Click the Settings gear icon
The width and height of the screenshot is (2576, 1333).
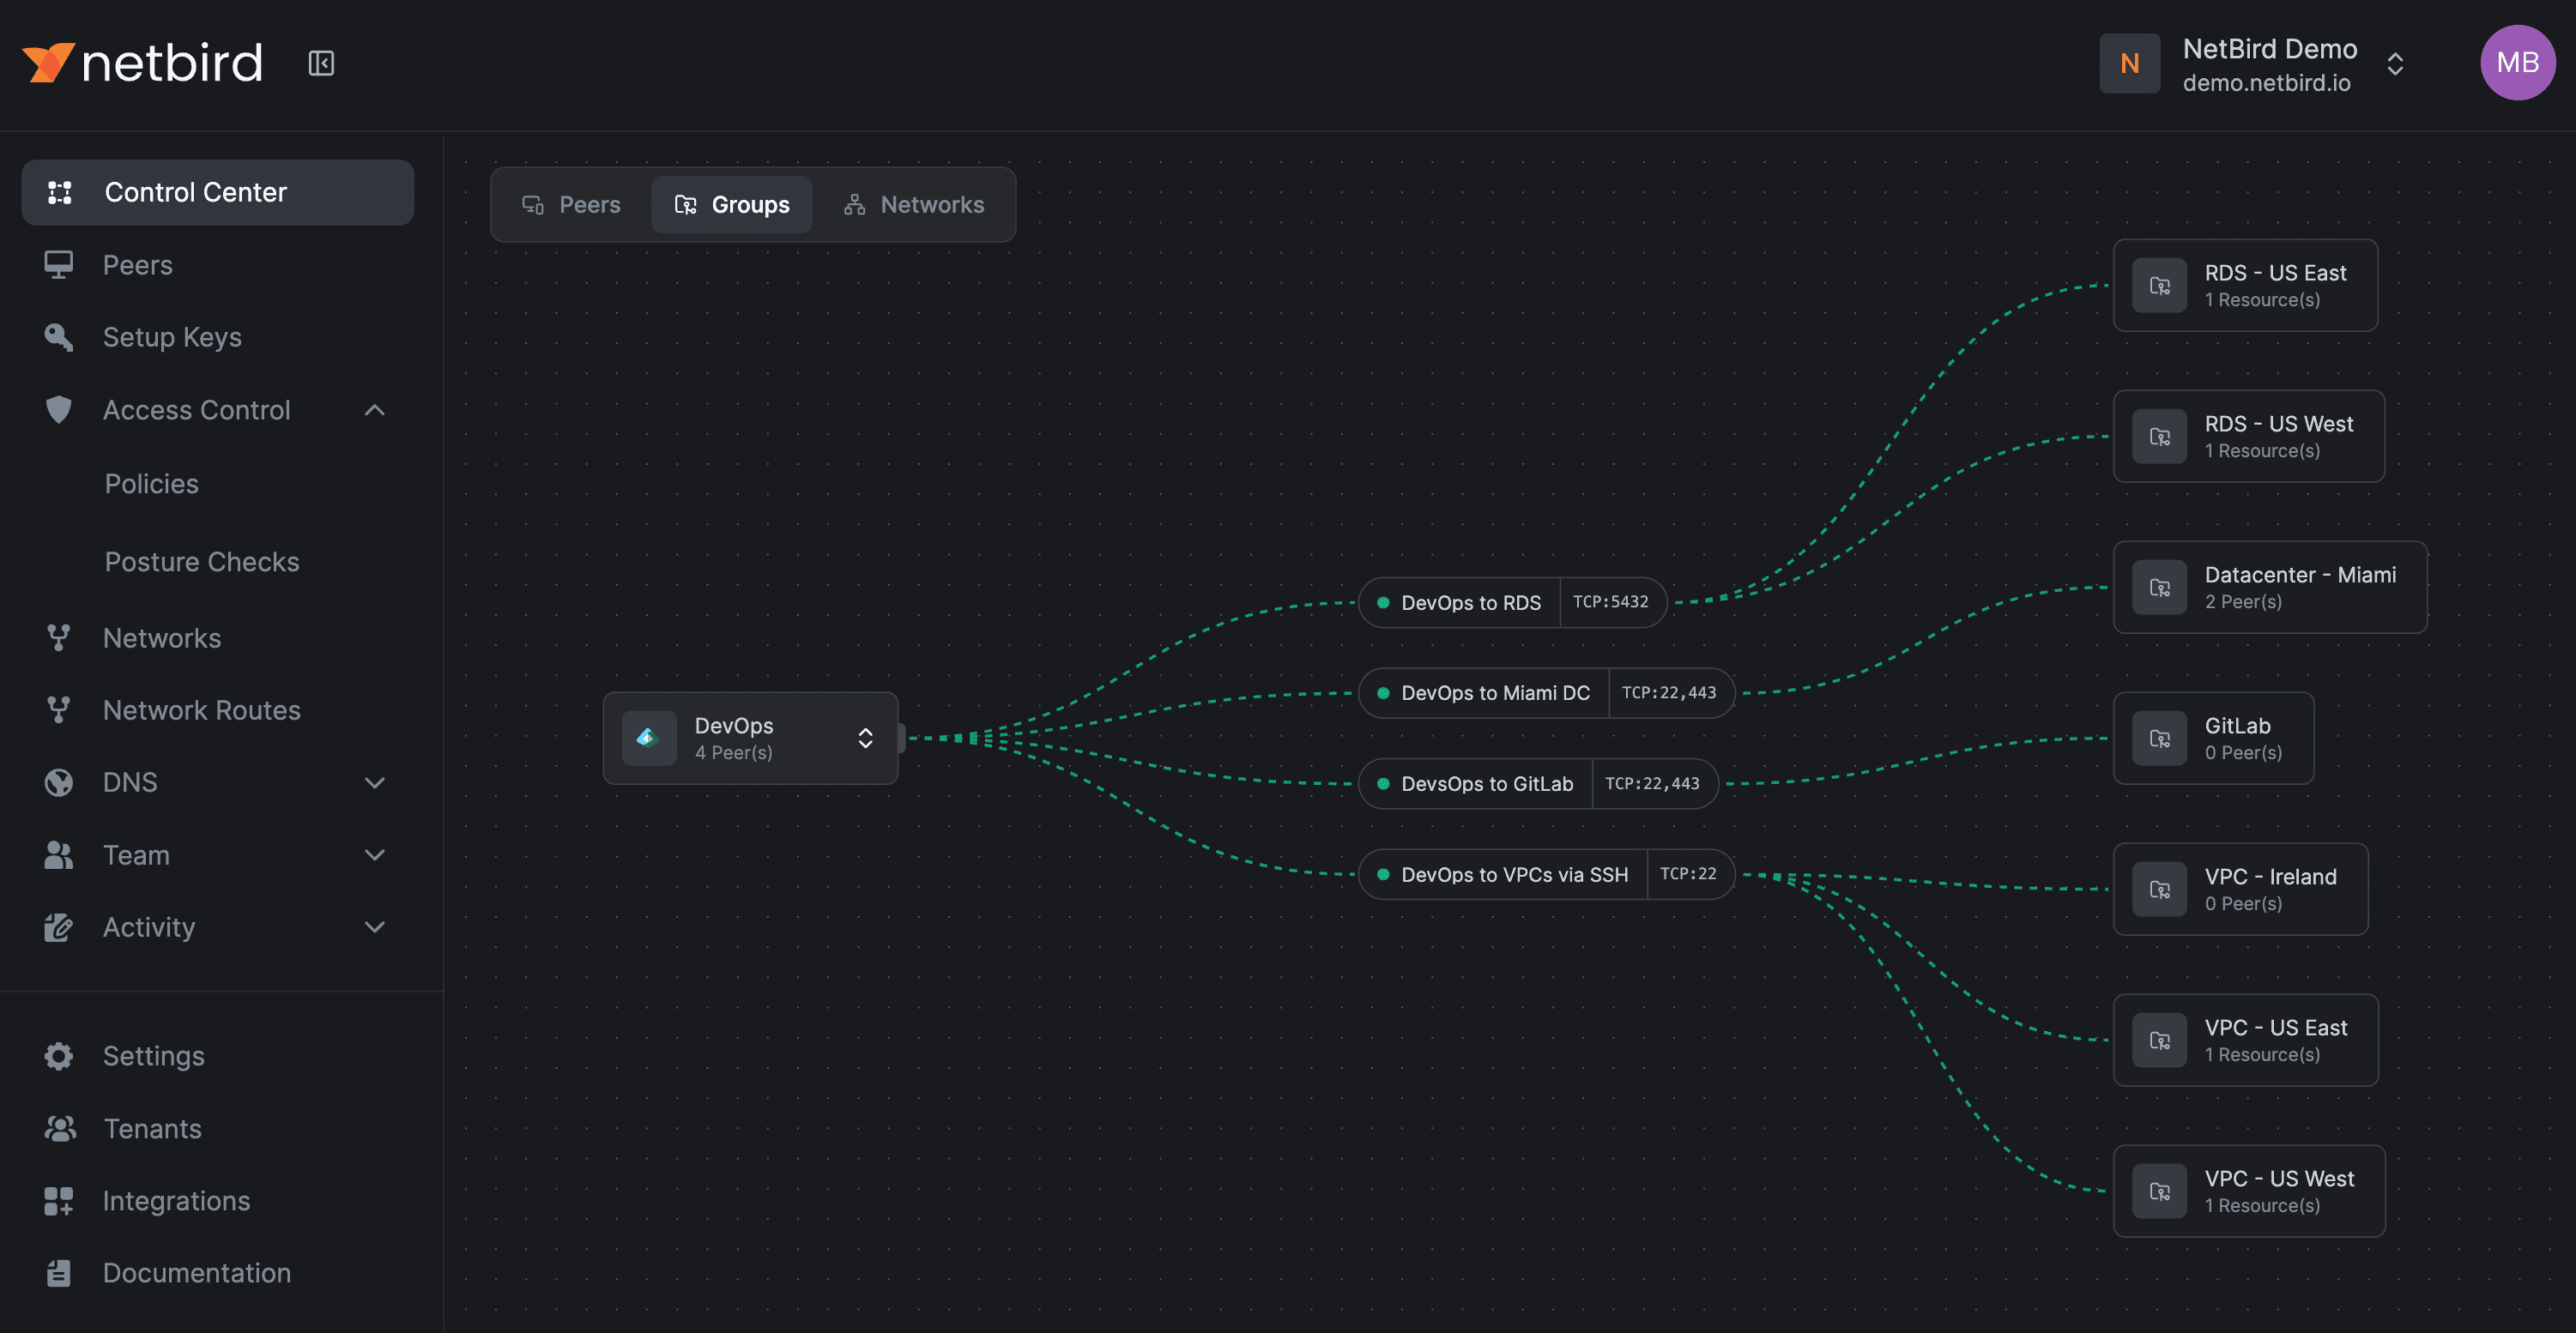pos(59,1056)
